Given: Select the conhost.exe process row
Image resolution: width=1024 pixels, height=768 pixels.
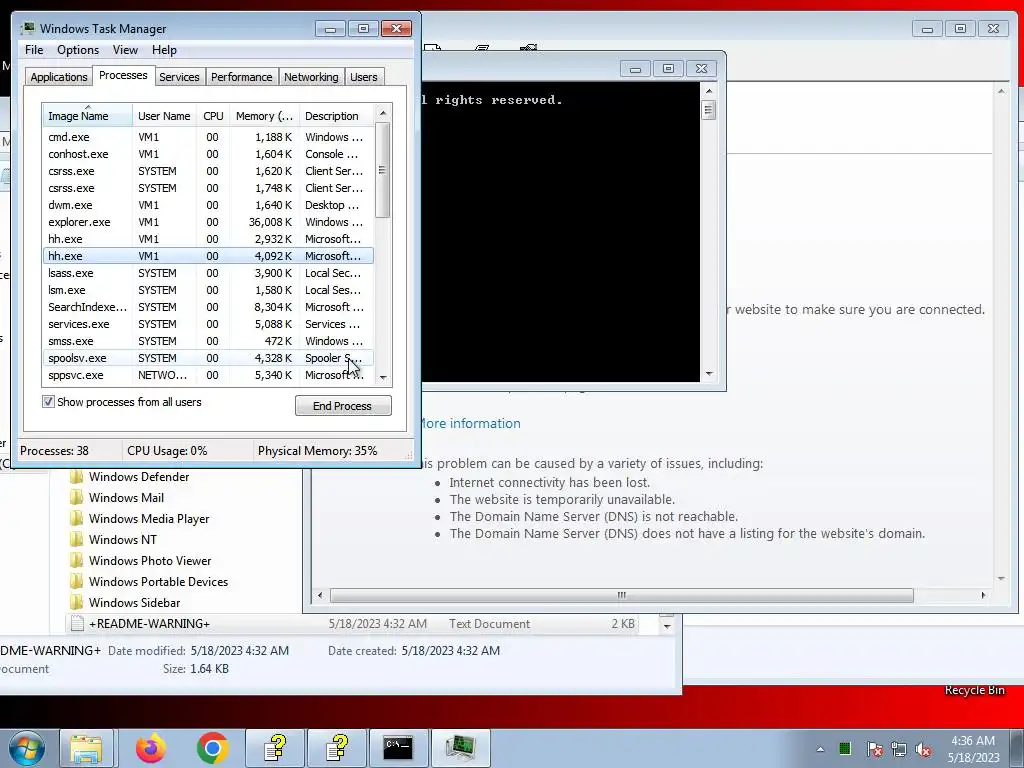Looking at the screenshot, I should click(208, 154).
